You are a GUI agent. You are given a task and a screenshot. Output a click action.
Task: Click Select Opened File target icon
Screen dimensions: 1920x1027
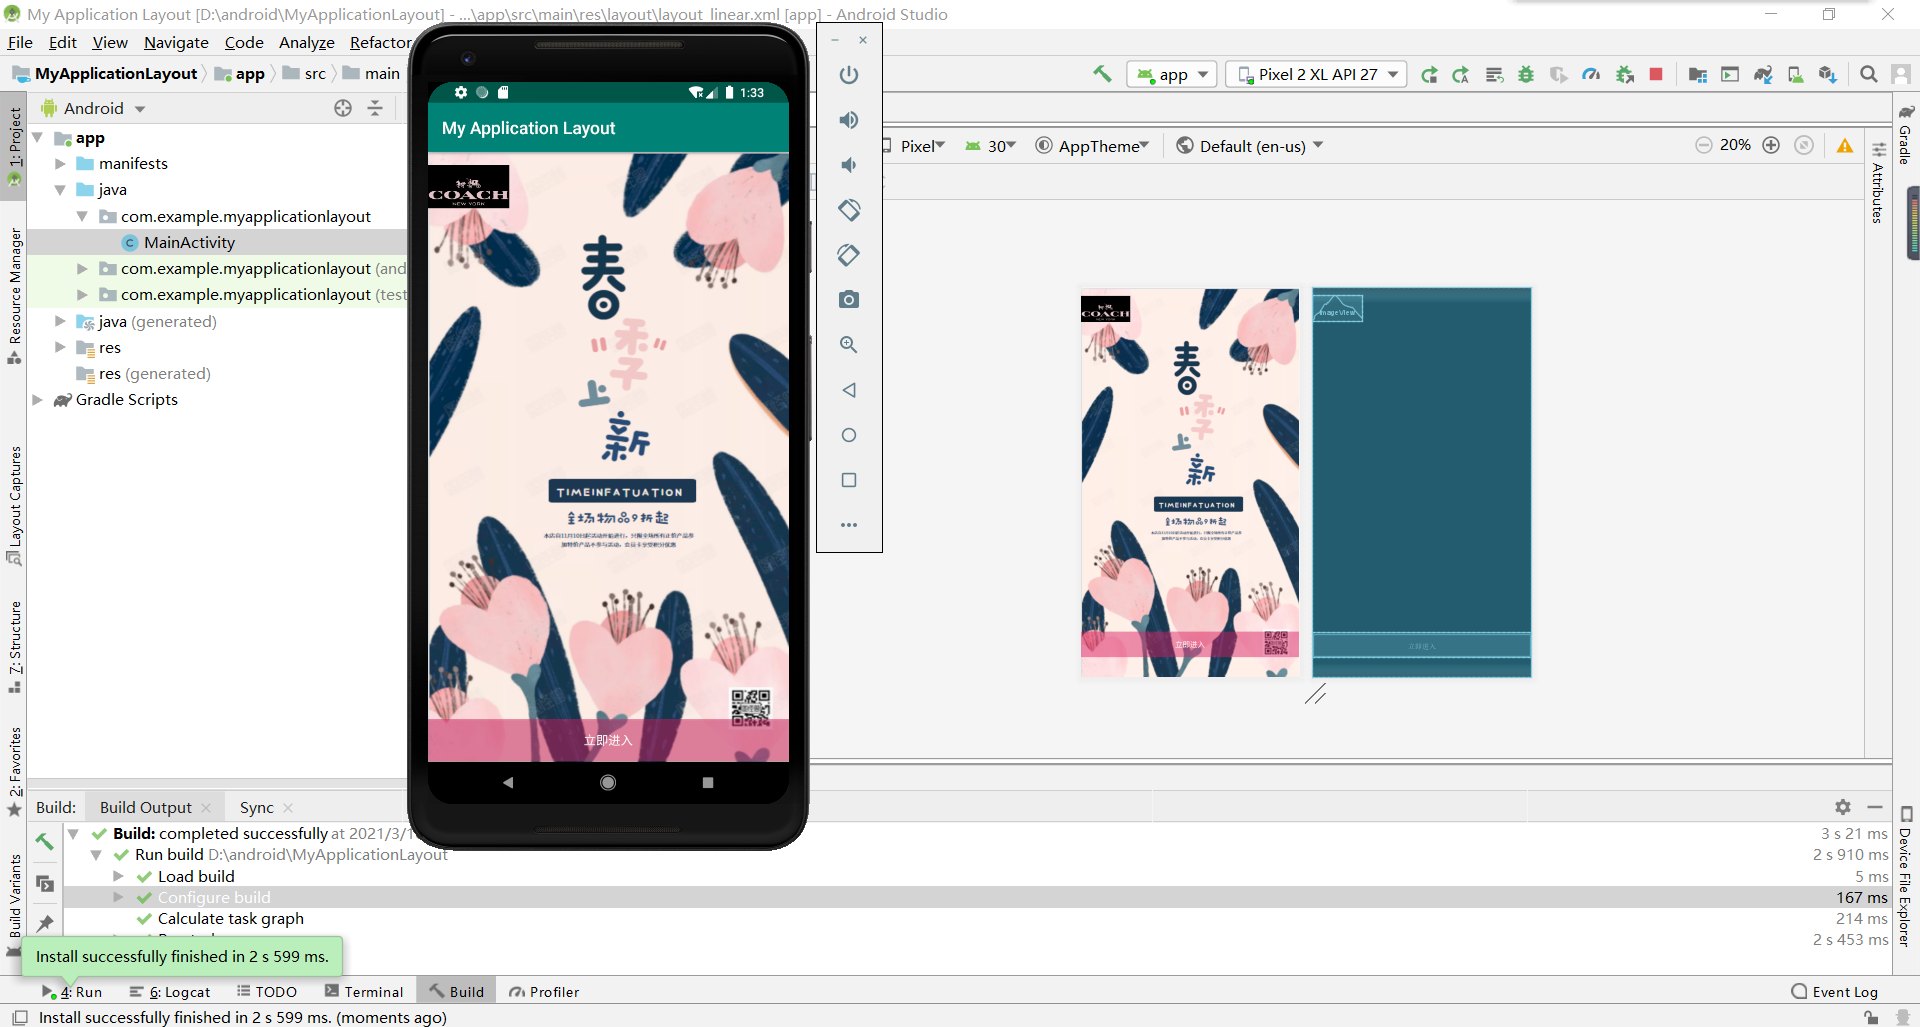point(343,108)
